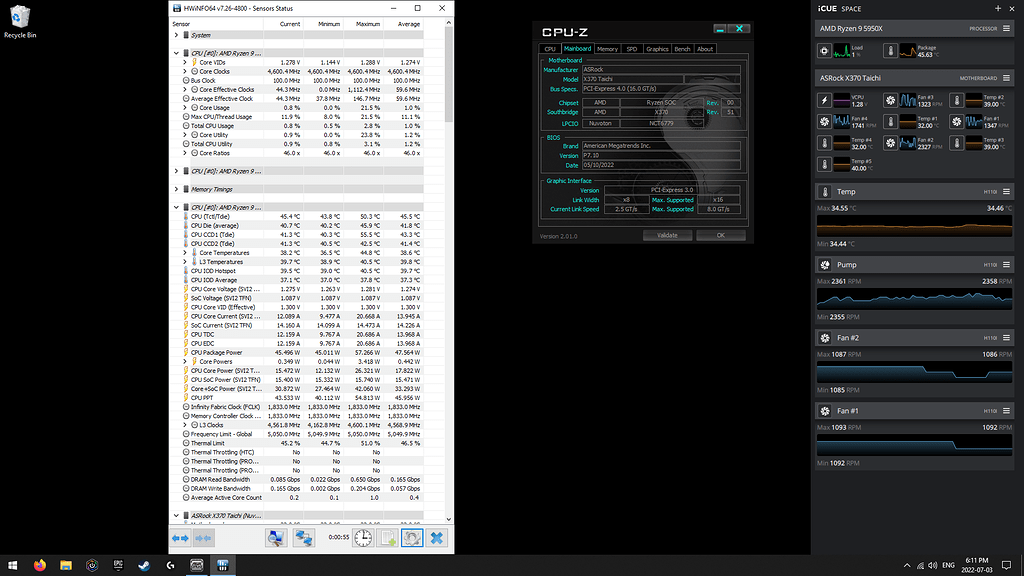Click the HWiNFO settings gear icon
This screenshot has height=576, width=1024.
[x=410, y=538]
